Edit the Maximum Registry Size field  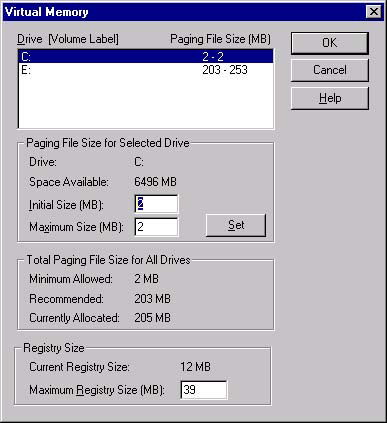pyautogui.click(x=204, y=390)
